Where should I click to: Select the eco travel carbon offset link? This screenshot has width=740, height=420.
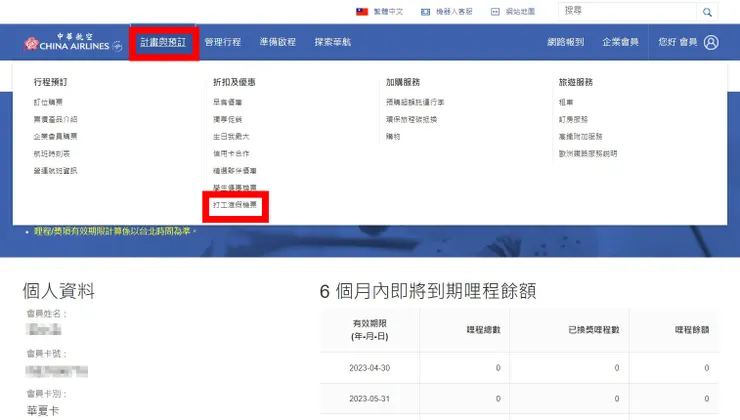(412, 119)
